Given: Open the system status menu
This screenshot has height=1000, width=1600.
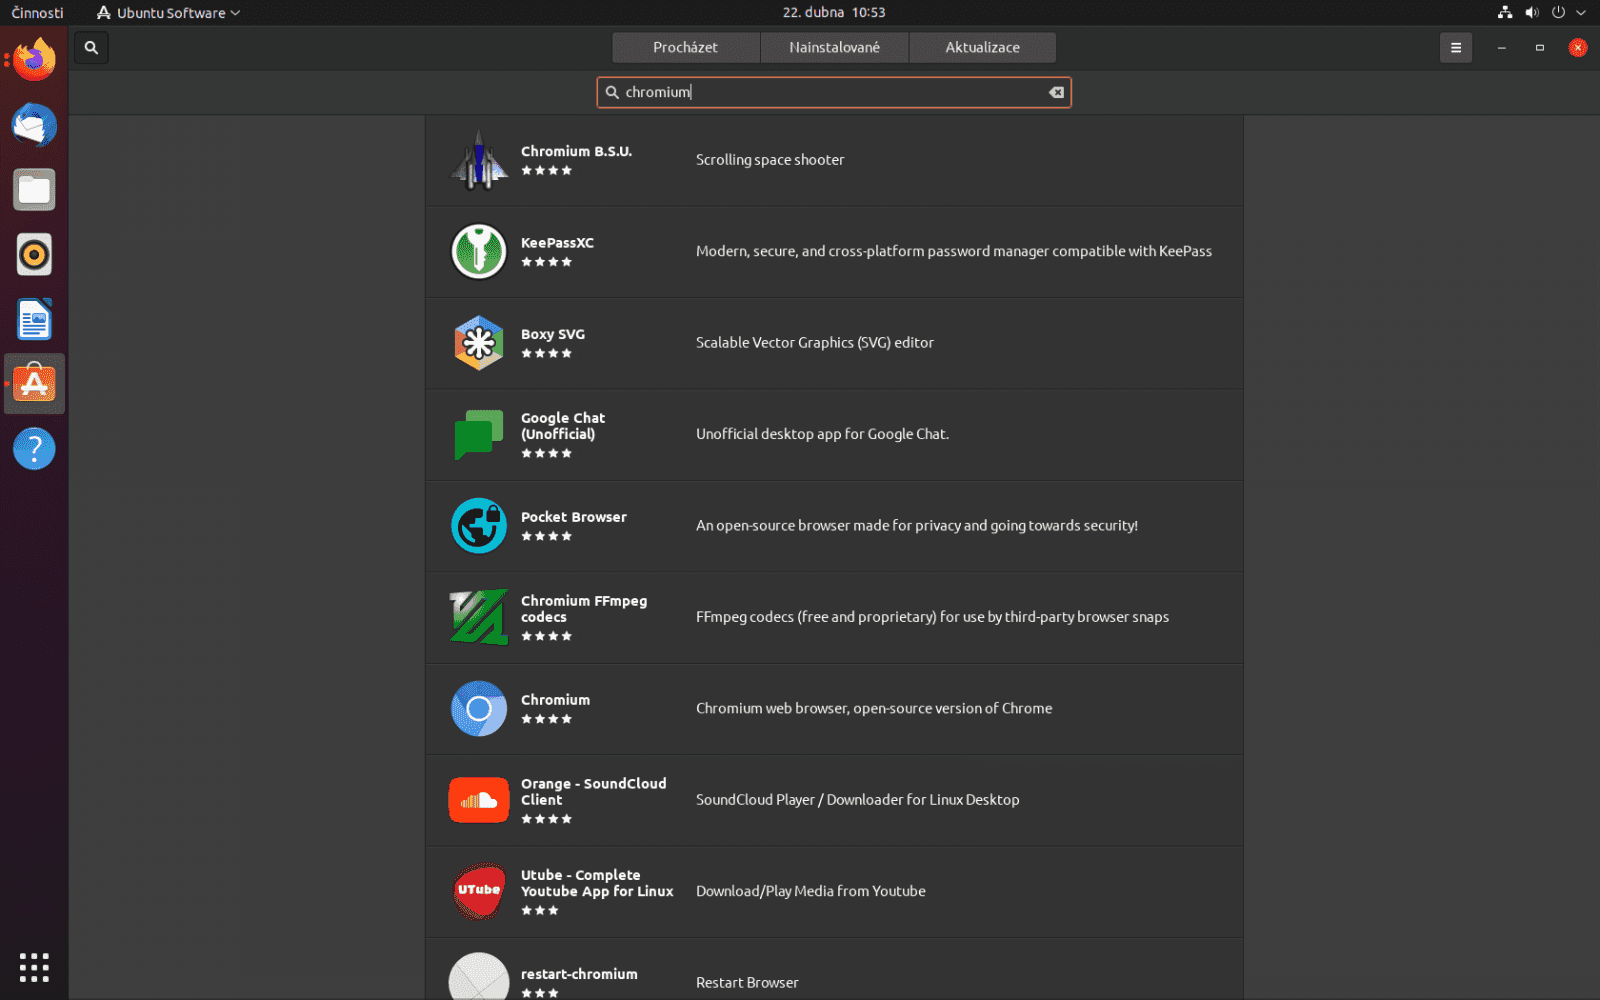Looking at the screenshot, I should pyautogui.click(x=1541, y=12).
